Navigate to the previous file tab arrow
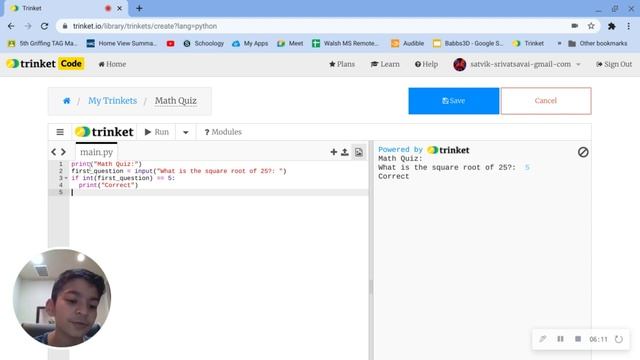 [x=54, y=152]
